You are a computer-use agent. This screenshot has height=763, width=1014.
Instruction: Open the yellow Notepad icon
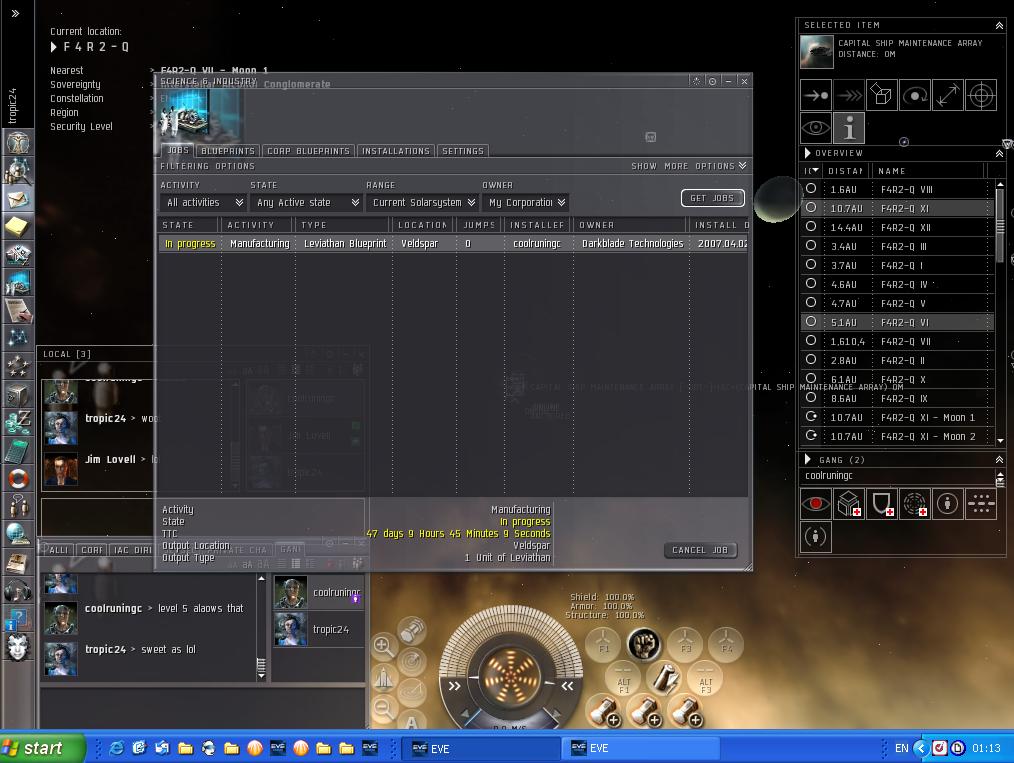(x=17, y=226)
